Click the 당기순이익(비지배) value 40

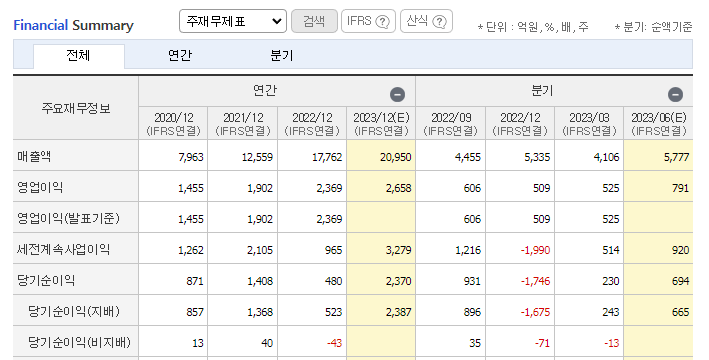pos(267,343)
